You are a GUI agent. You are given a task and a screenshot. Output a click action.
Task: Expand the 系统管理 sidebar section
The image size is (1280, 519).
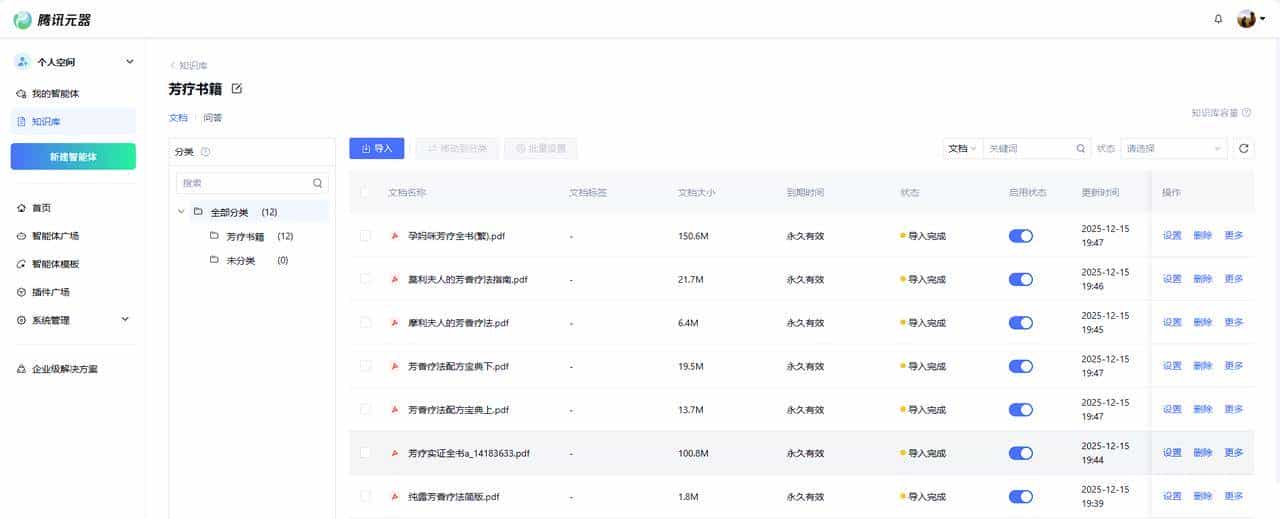click(74, 320)
